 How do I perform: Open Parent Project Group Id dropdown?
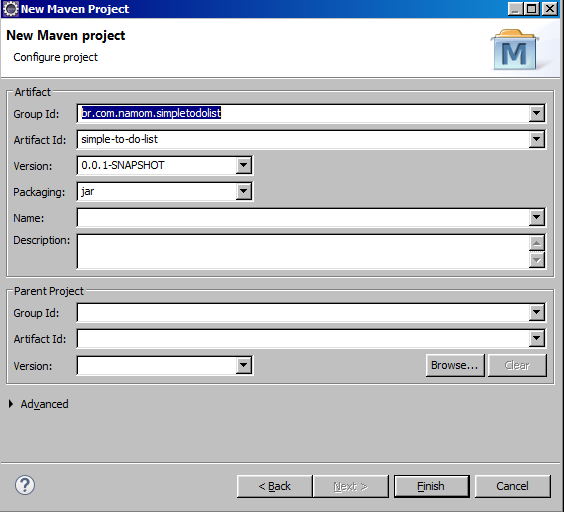tap(536, 312)
